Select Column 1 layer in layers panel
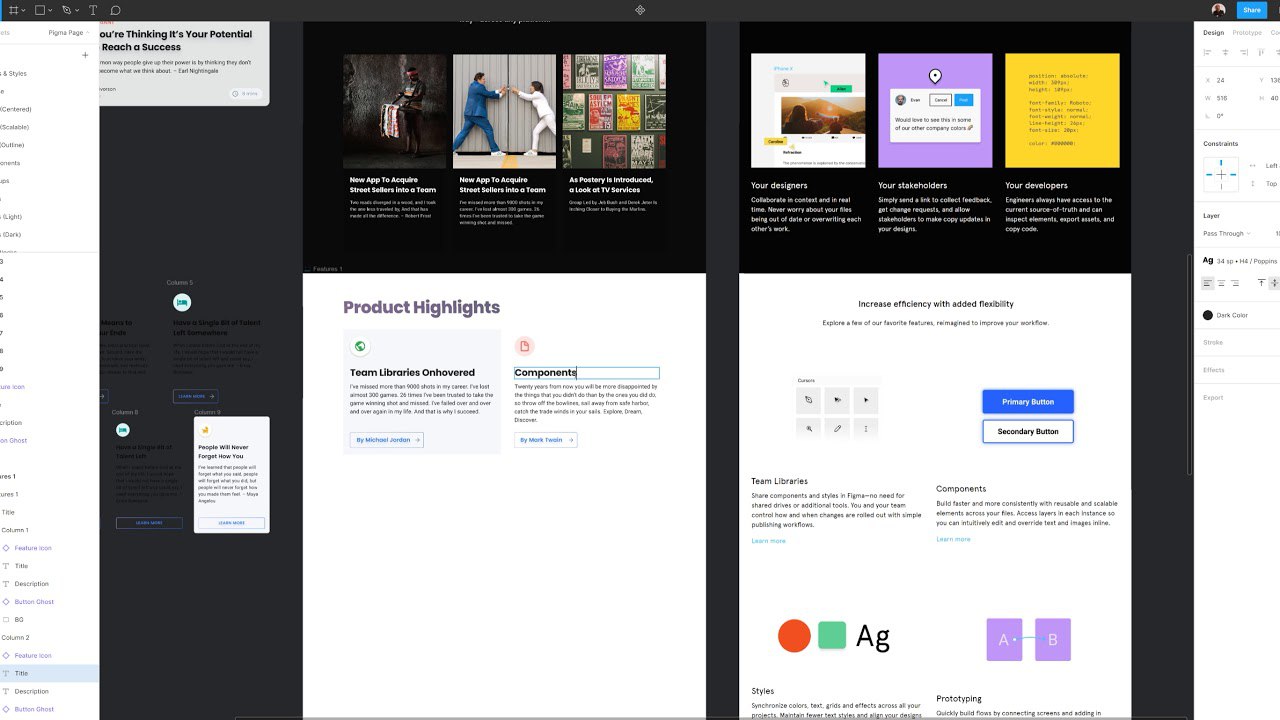 [49, 530]
